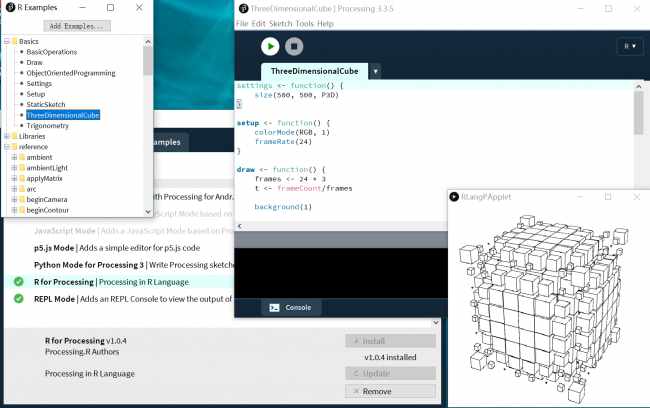Expand the Libraries folder
Viewport: 650px width, 408px height.
click(7, 136)
